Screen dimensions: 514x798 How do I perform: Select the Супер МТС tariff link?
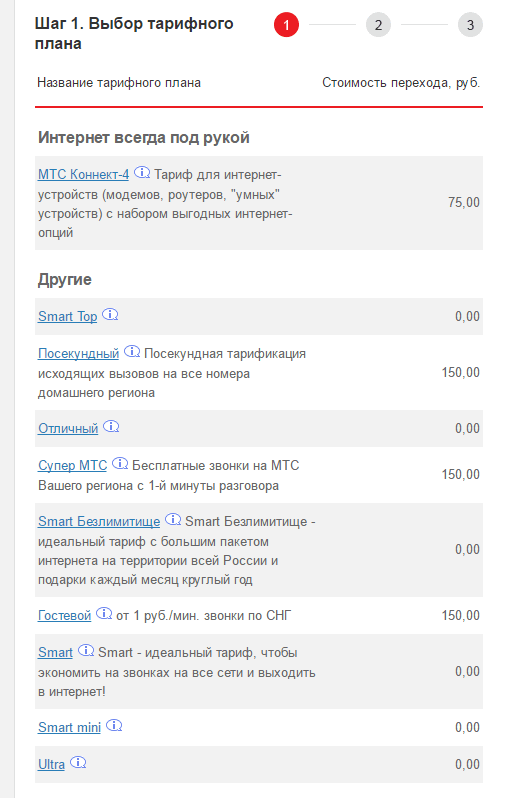[x=73, y=465]
